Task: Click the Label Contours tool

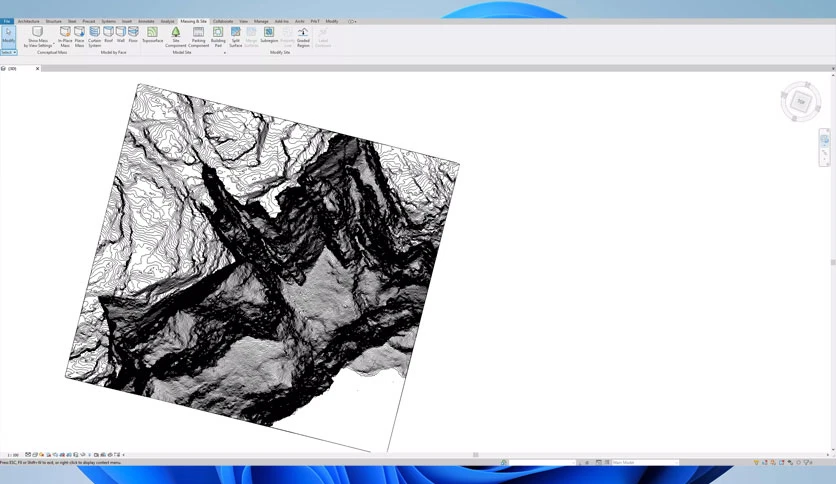Action: pyautogui.click(x=323, y=37)
